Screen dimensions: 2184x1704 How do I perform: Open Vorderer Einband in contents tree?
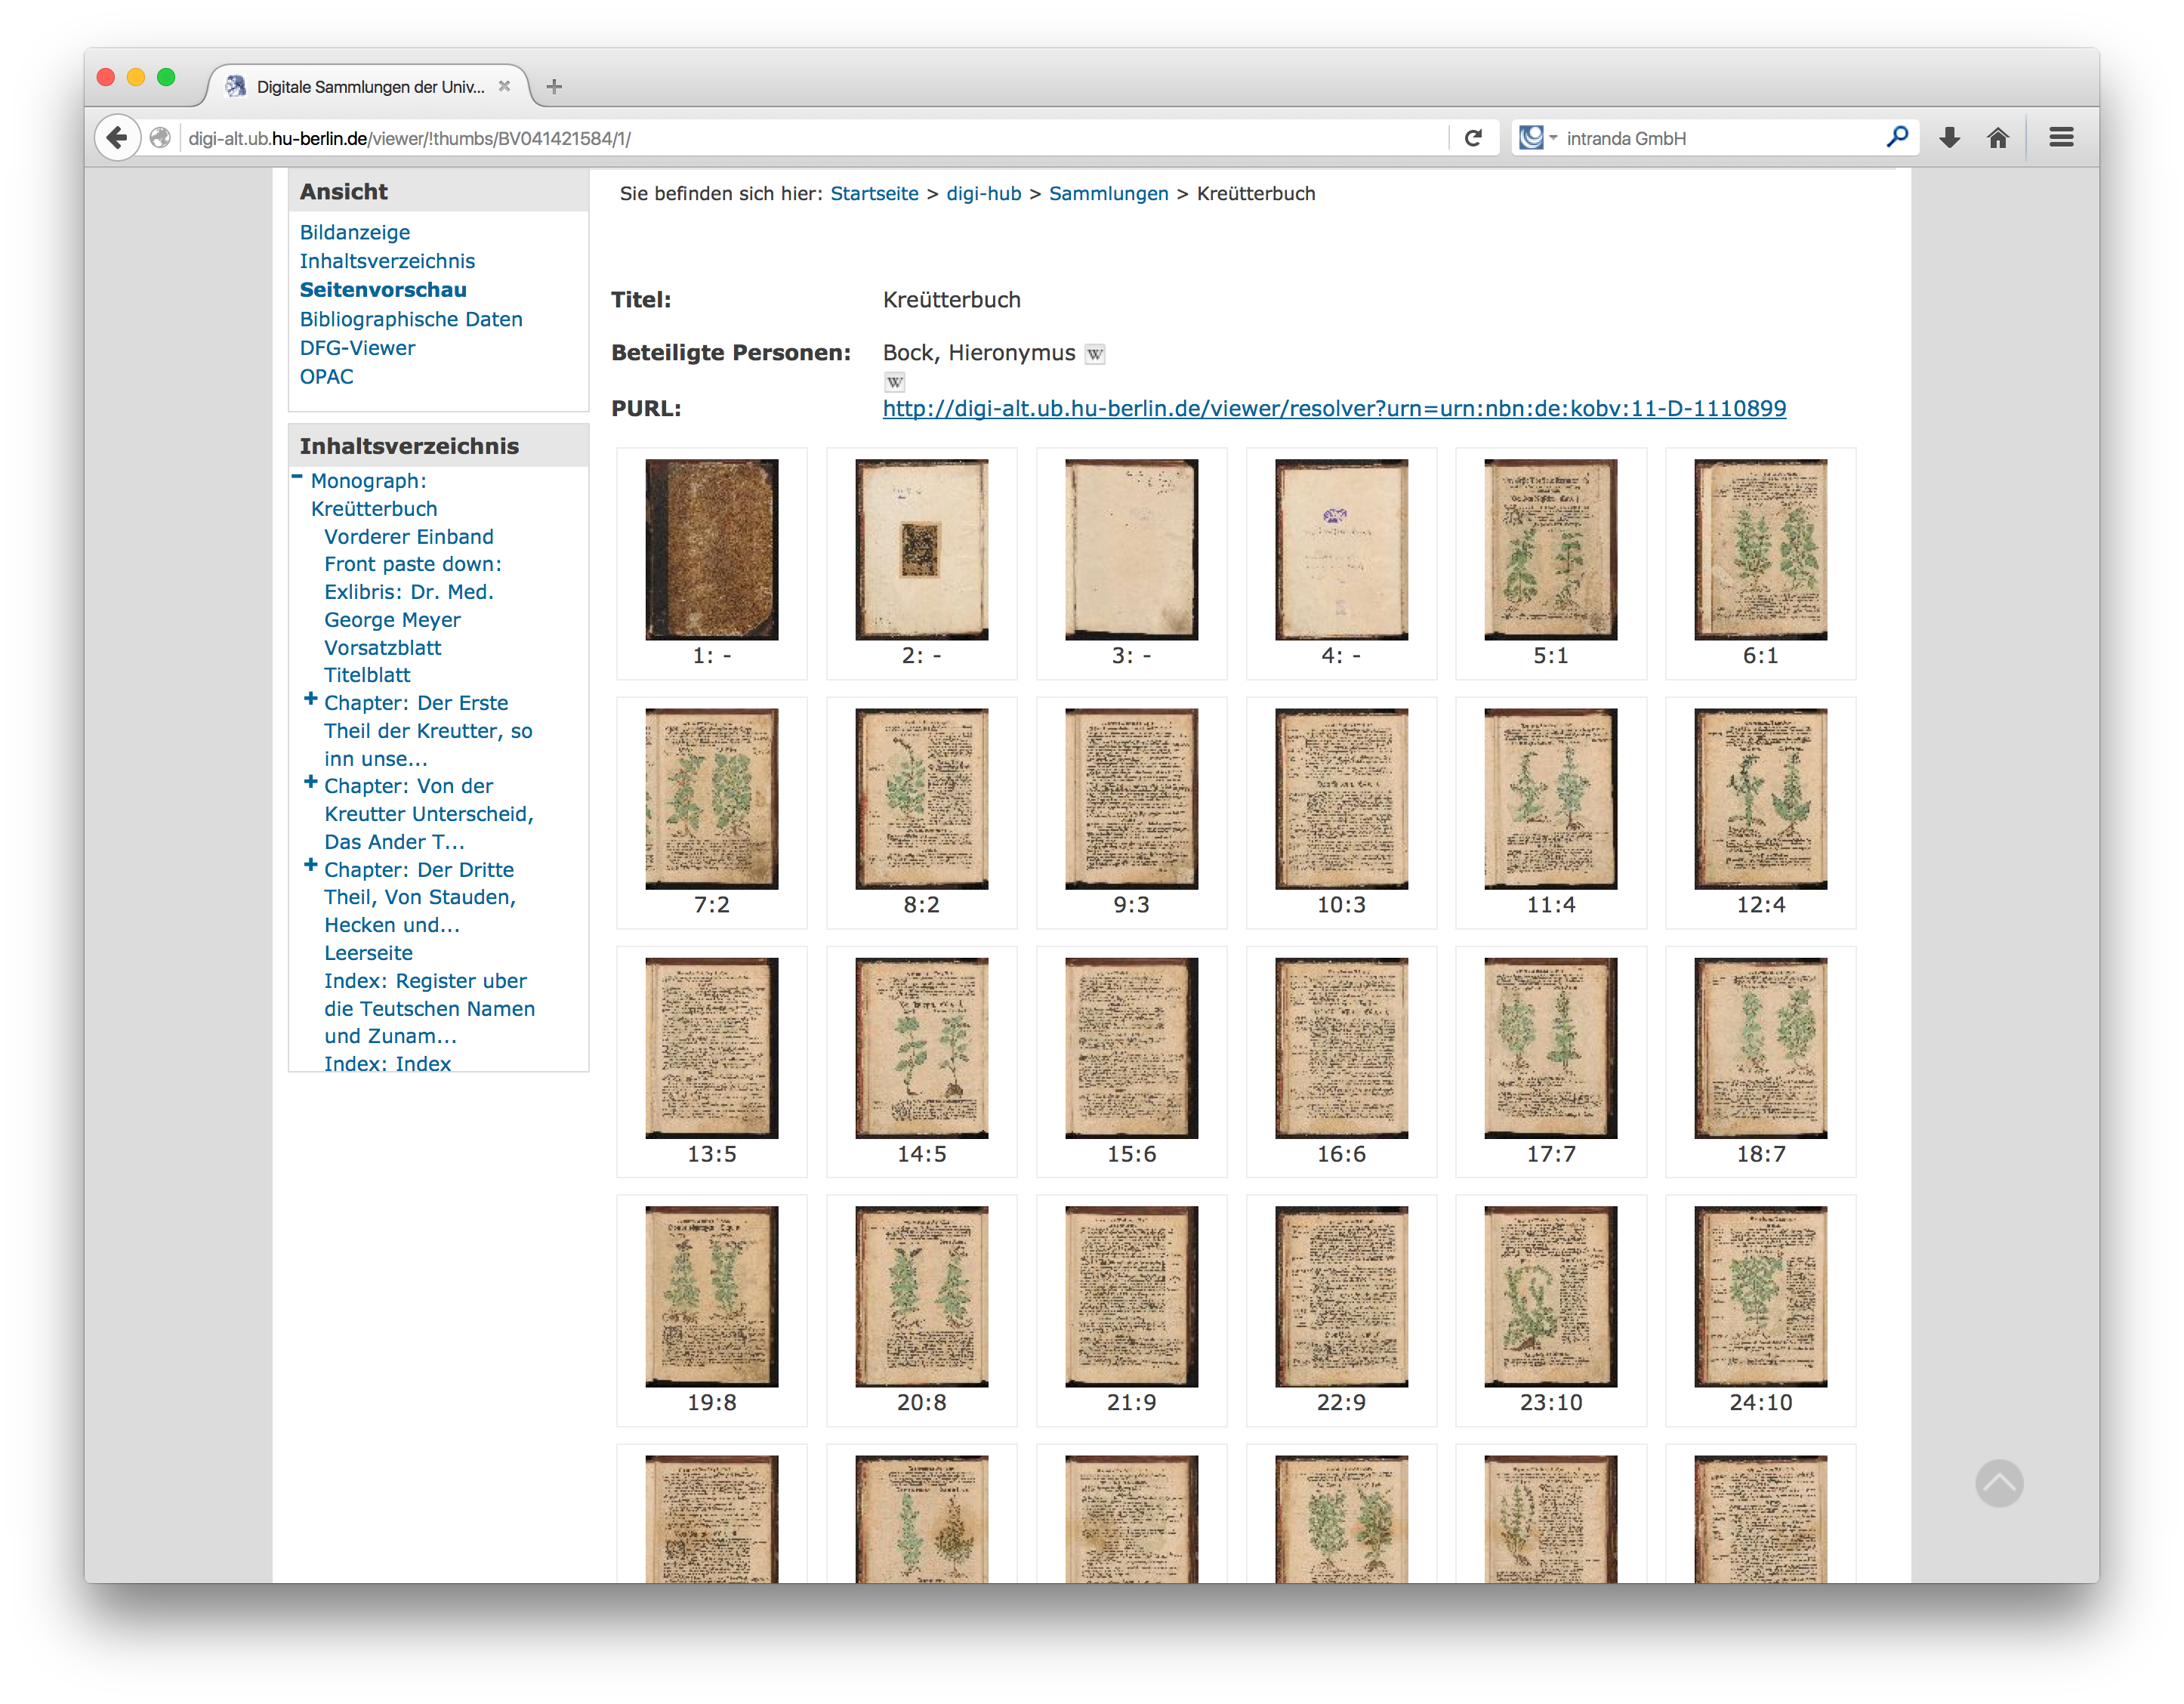coord(408,537)
